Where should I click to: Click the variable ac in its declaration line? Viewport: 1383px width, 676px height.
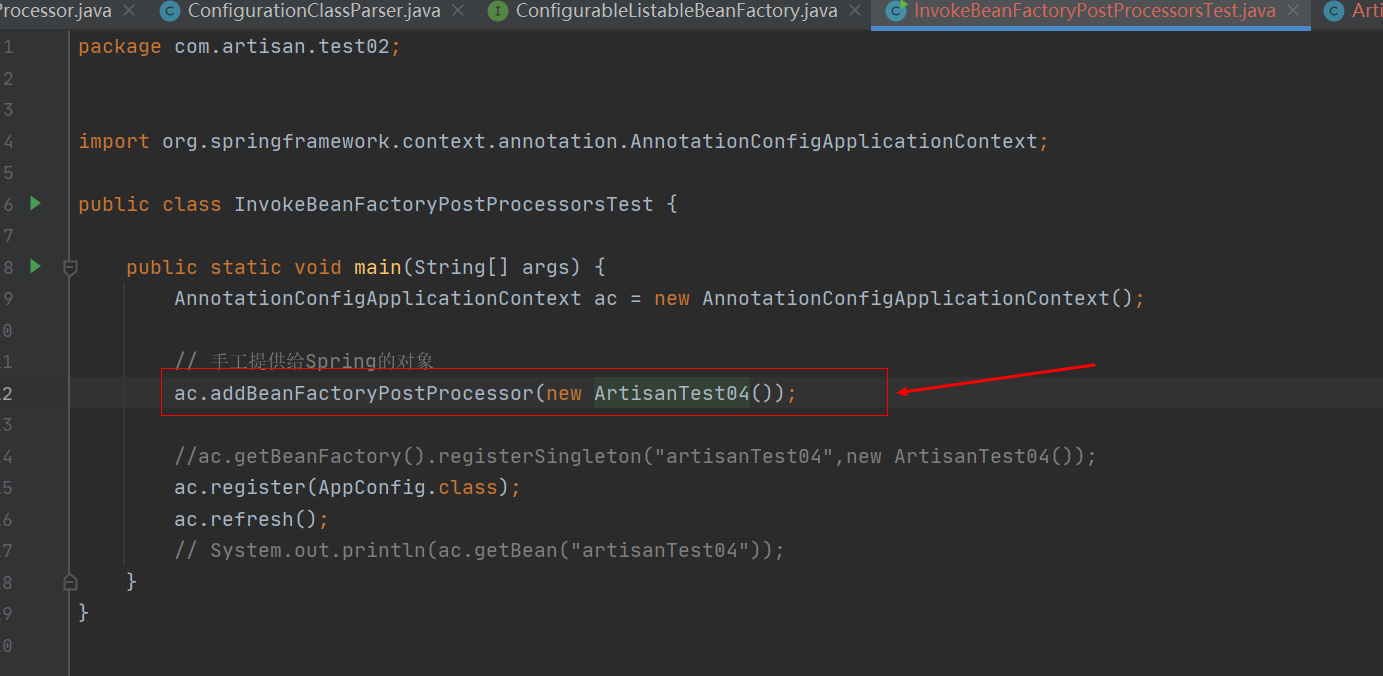click(606, 298)
